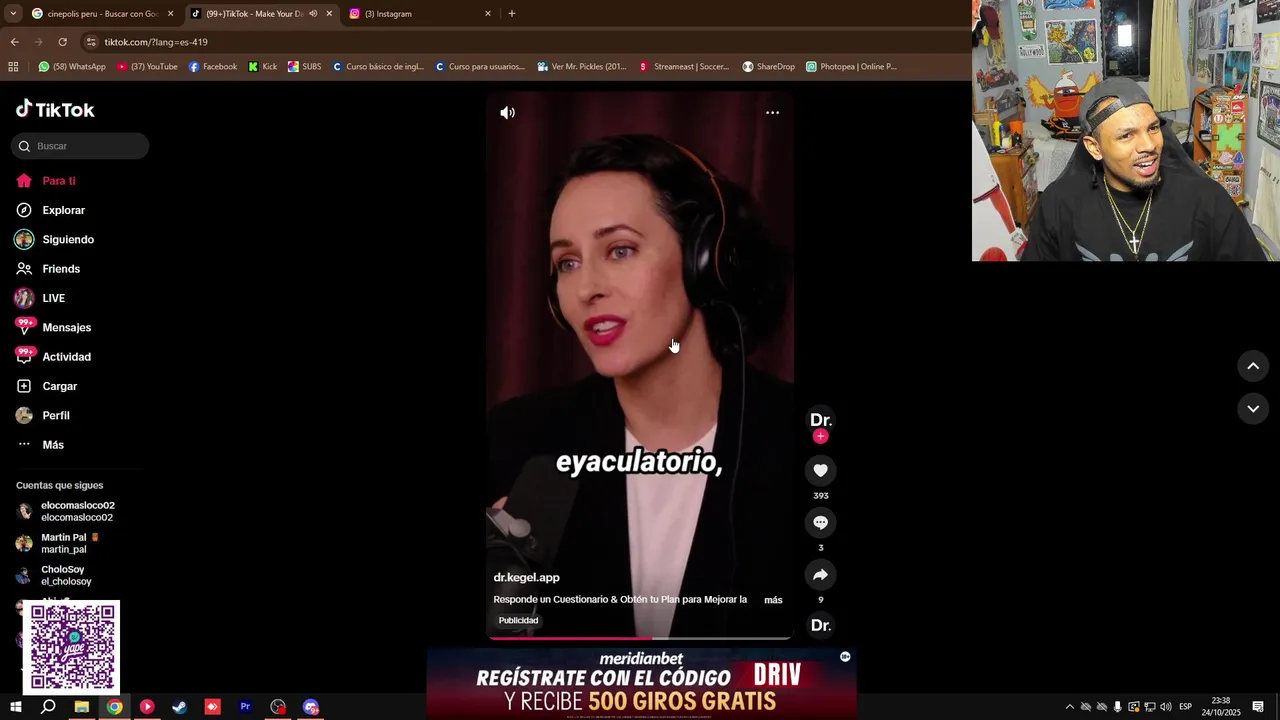Click the Publicidad label on the video

[x=518, y=620]
